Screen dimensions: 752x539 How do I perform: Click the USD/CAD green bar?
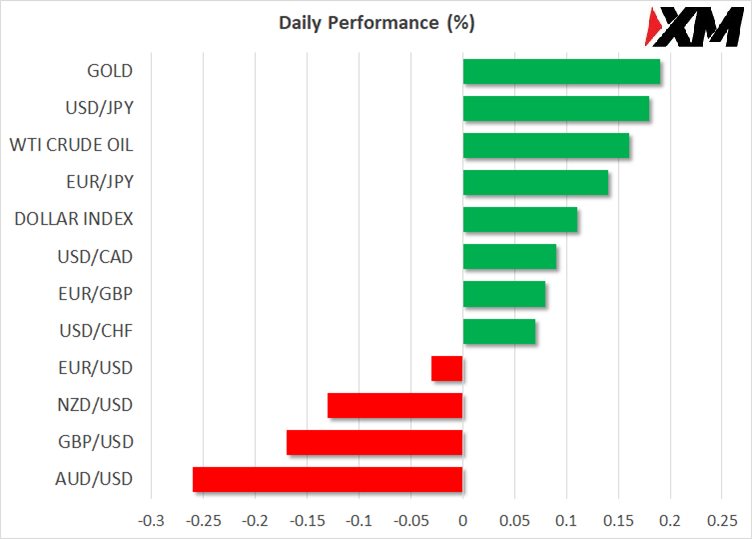(x=509, y=257)
